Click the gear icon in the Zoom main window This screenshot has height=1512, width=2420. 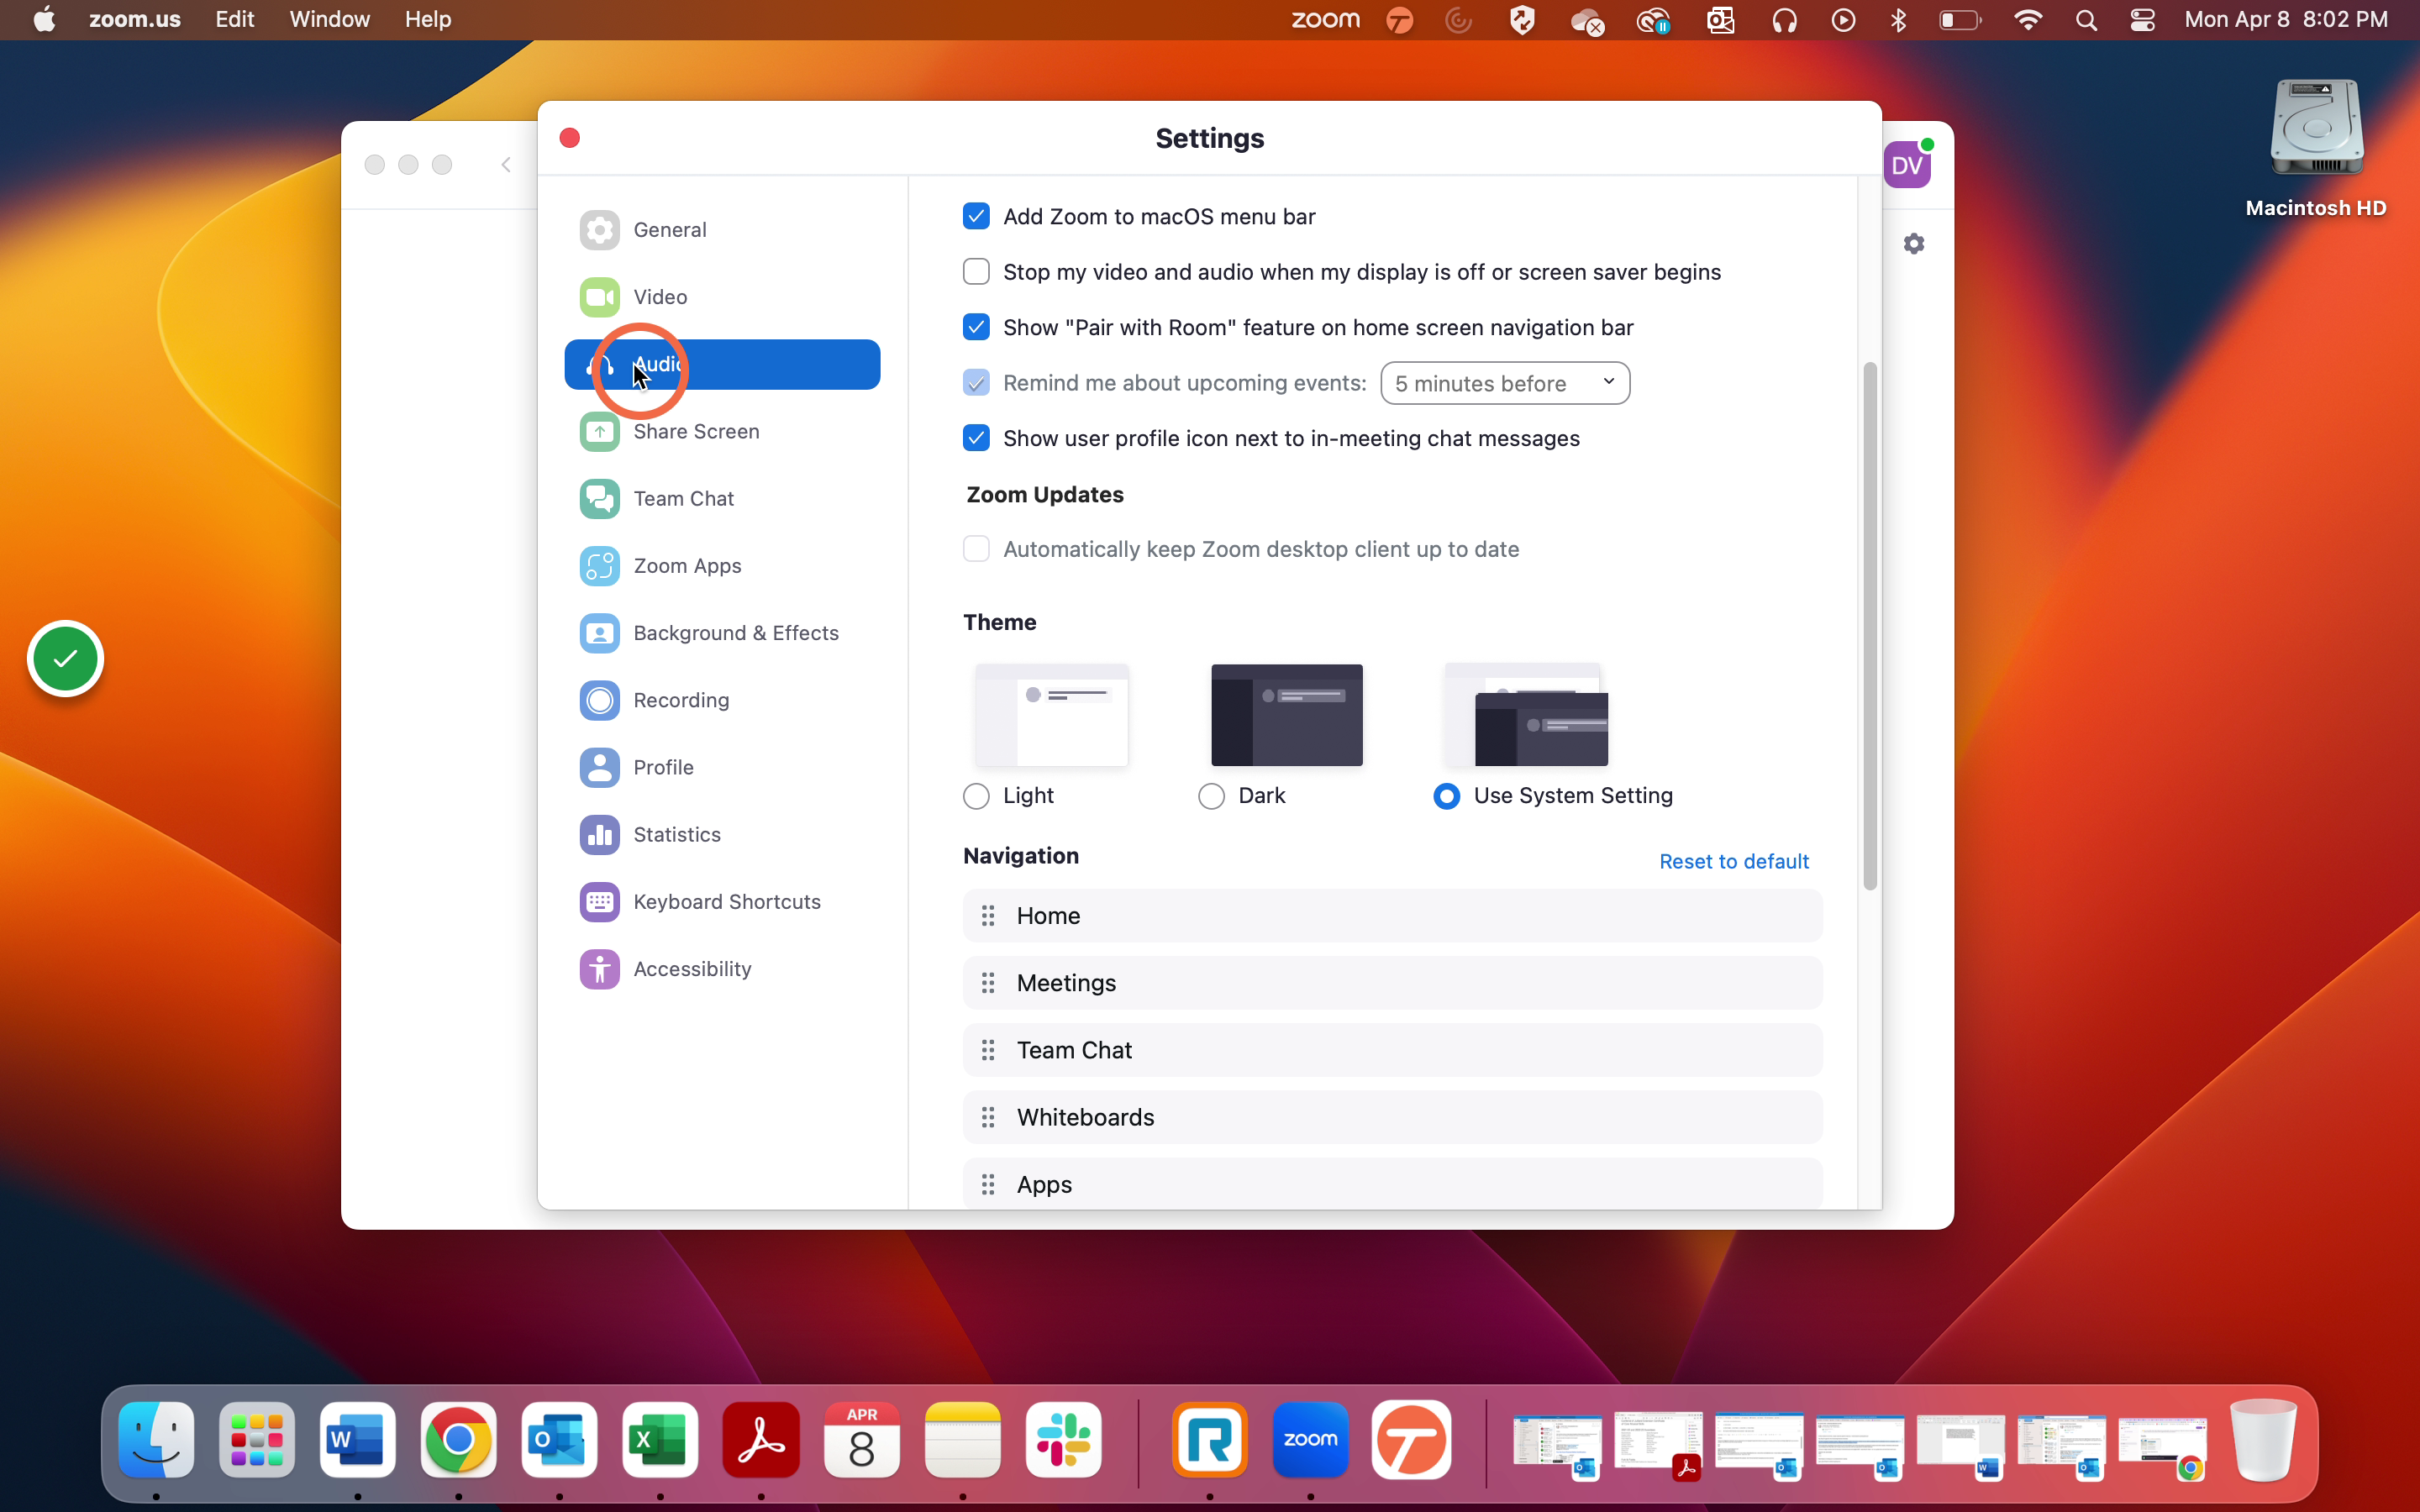point(1914,244)
